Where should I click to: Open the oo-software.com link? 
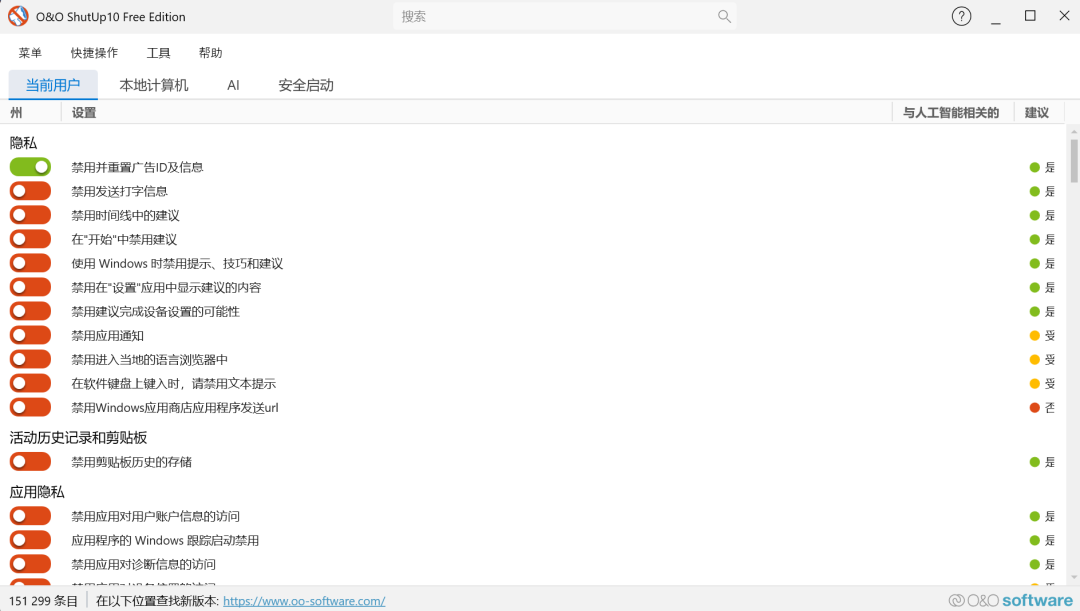point(304,601)
